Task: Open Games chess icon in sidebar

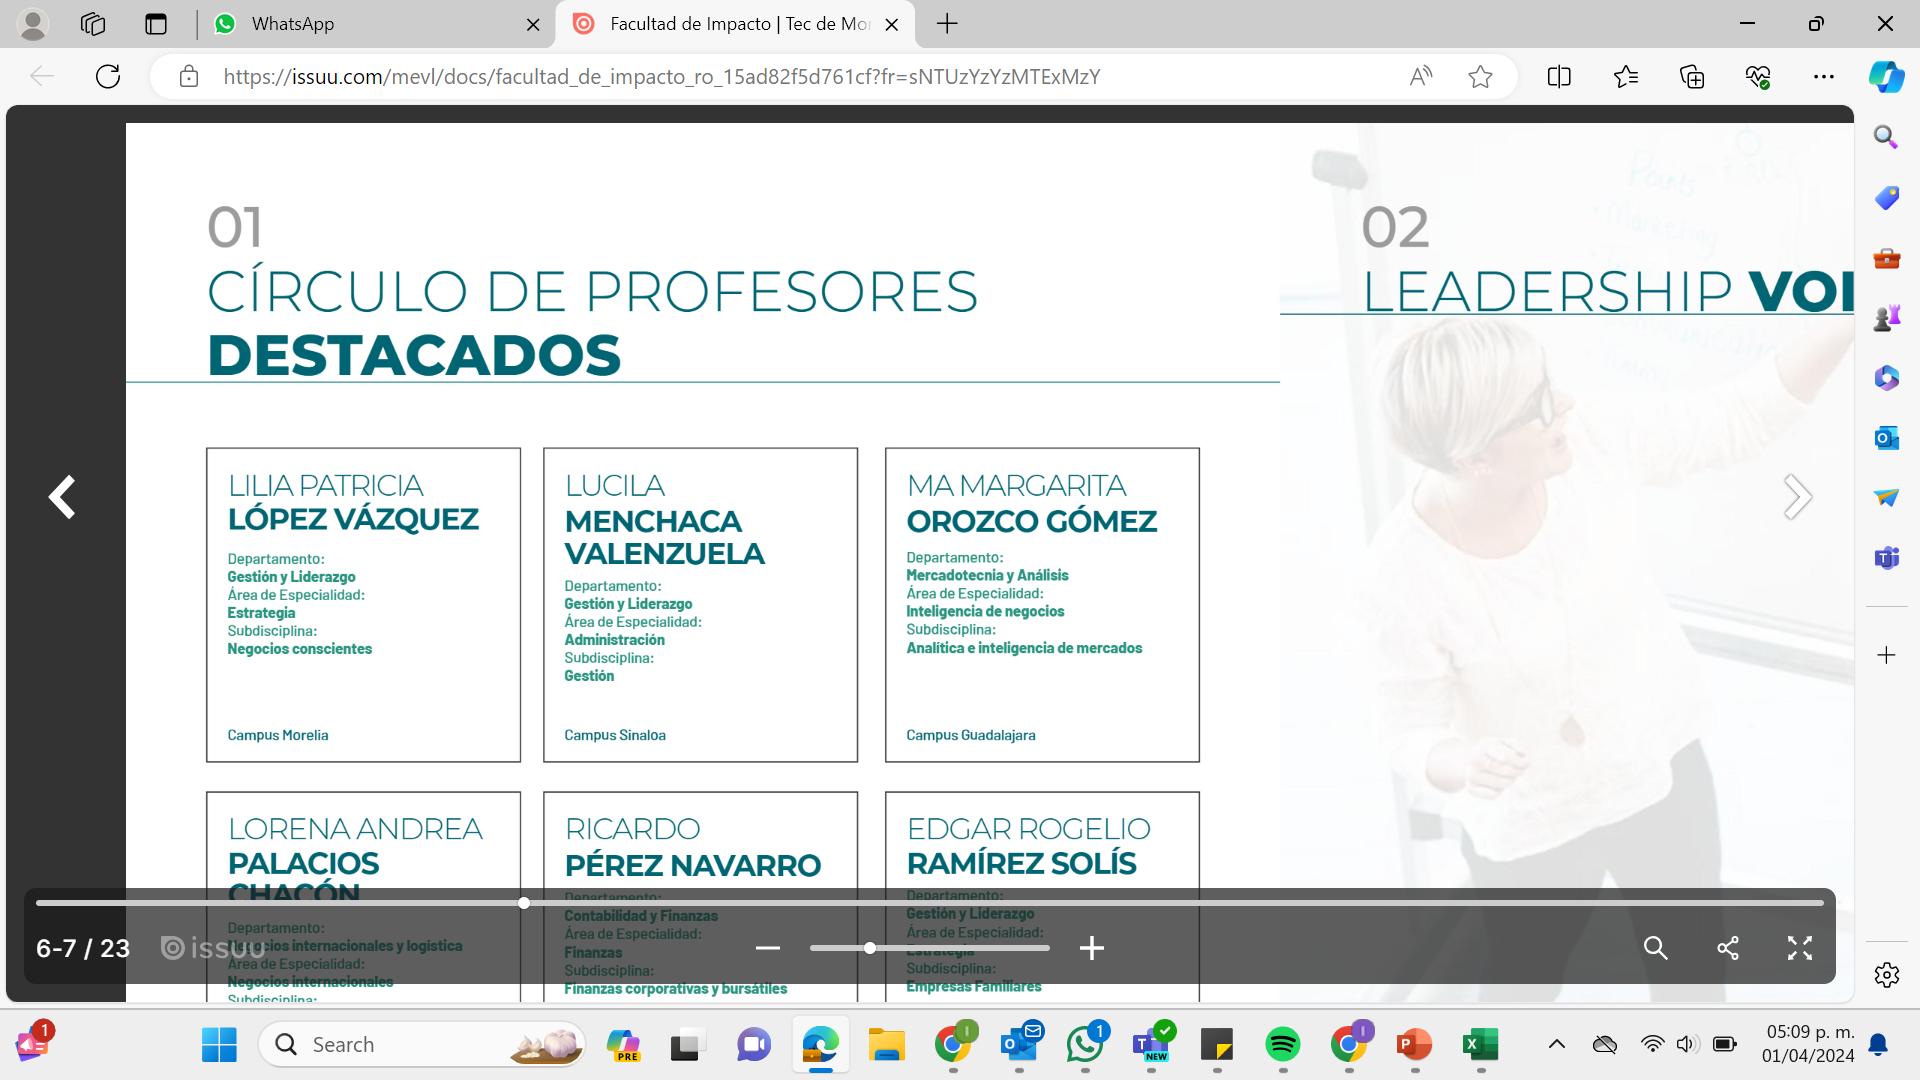Action: [x=1886, y=318]
